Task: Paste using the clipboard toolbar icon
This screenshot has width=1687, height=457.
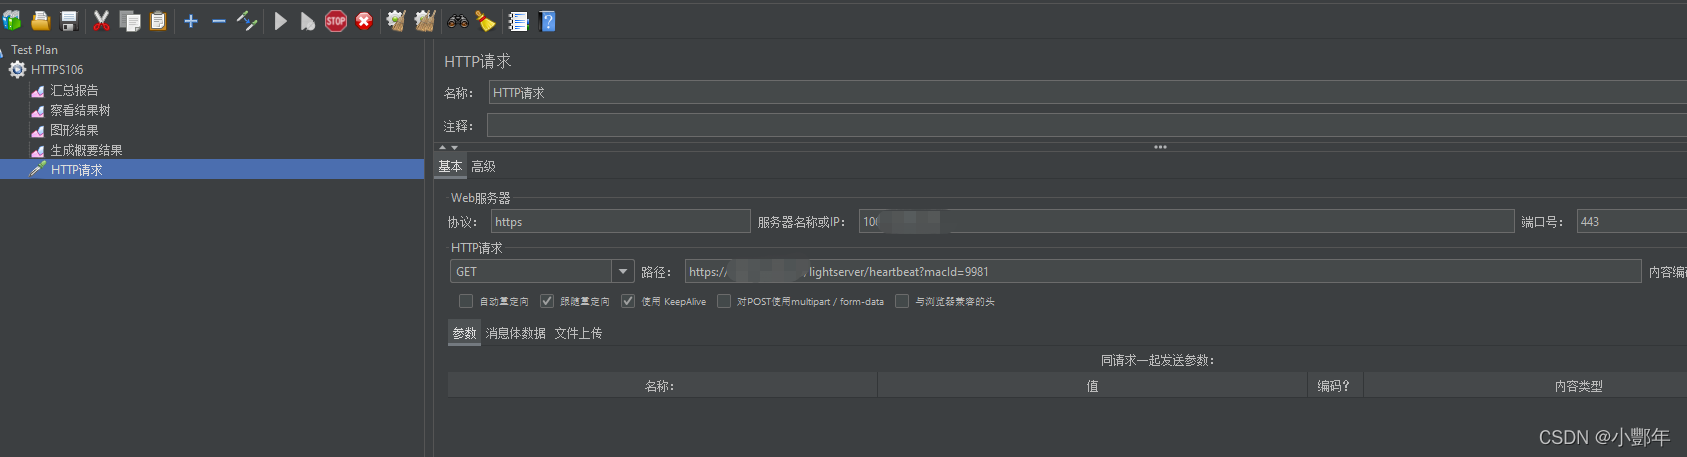Action: pos(158,21)
